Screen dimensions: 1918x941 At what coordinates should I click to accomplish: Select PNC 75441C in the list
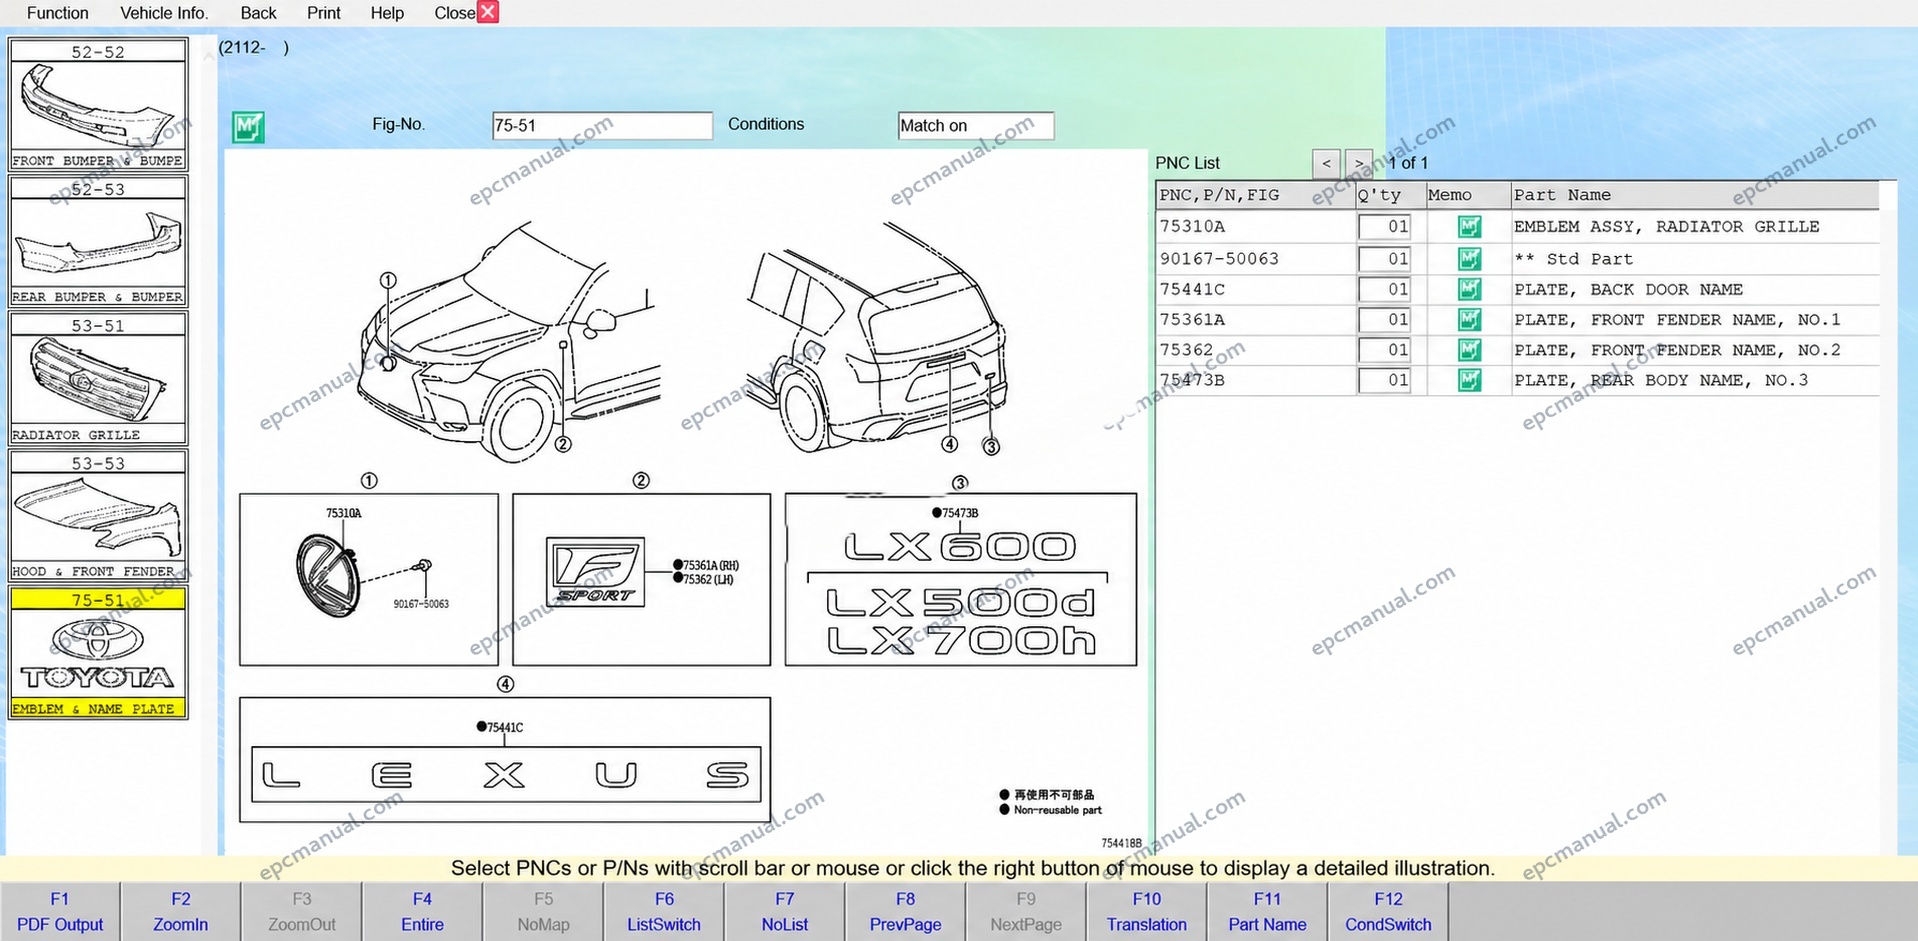coord(1192,290)
